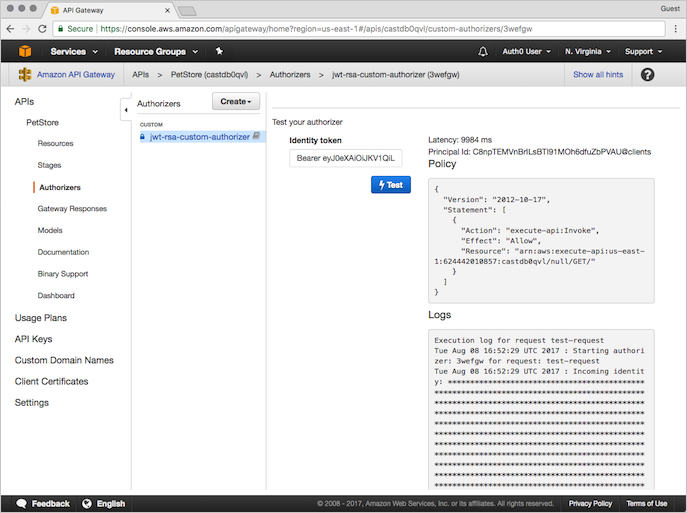The height and width of the screenshot is (513, 687).
Task: Click APIs breadcrumb
Action: [141, 74]
